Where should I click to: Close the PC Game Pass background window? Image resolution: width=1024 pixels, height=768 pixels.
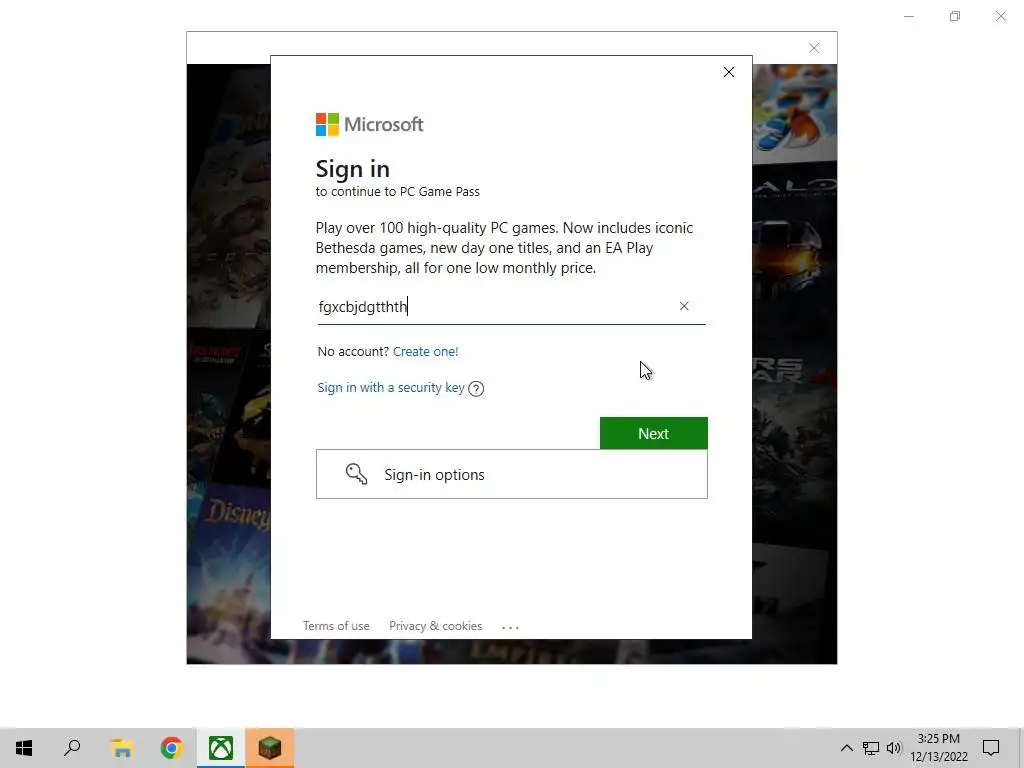coord(814,48)
